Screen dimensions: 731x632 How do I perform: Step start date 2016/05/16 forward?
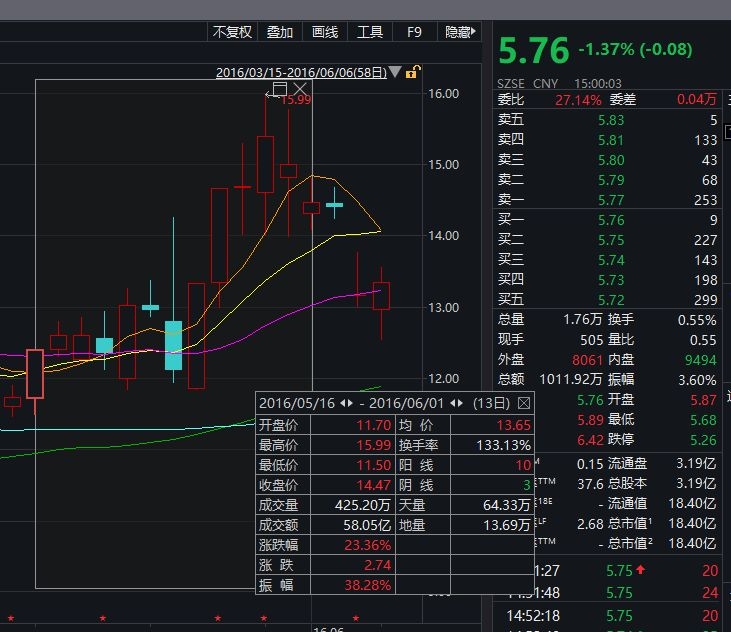pos(351,403)
